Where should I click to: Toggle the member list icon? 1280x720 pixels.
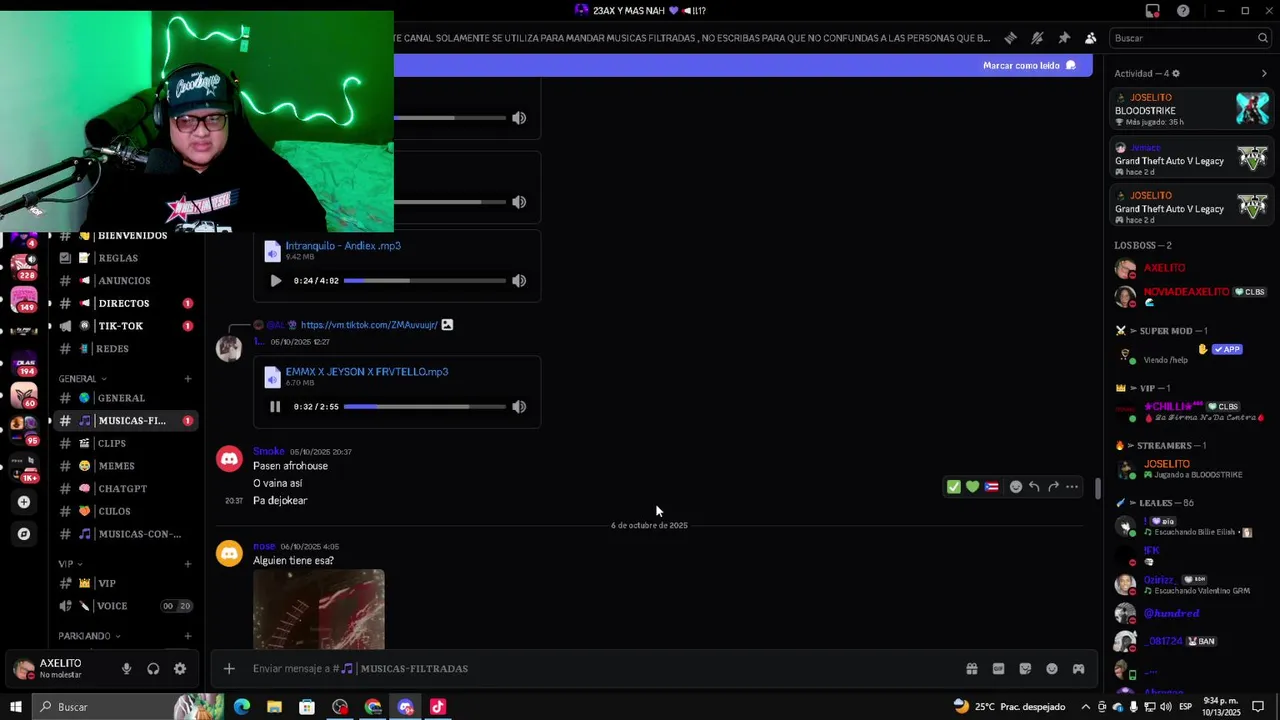tap(1091, 38)
